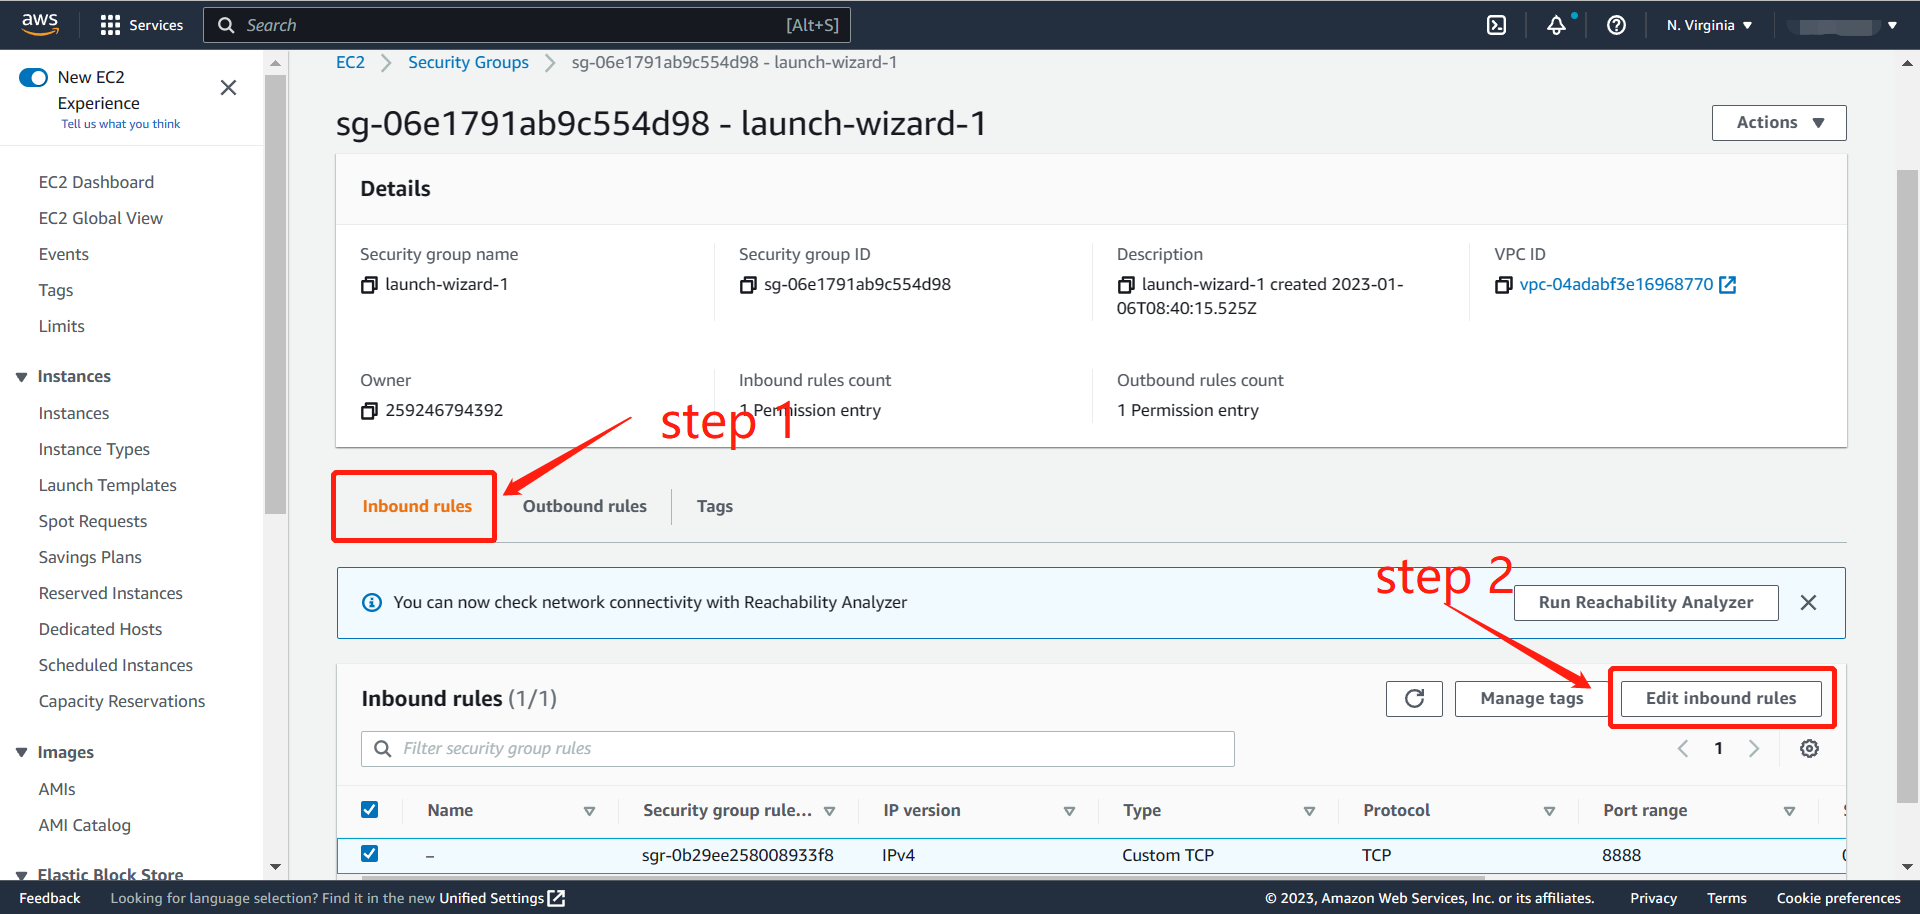Copy the security group ID
The height and width of the screenshot is (914, 1920).
click(748, 285)
